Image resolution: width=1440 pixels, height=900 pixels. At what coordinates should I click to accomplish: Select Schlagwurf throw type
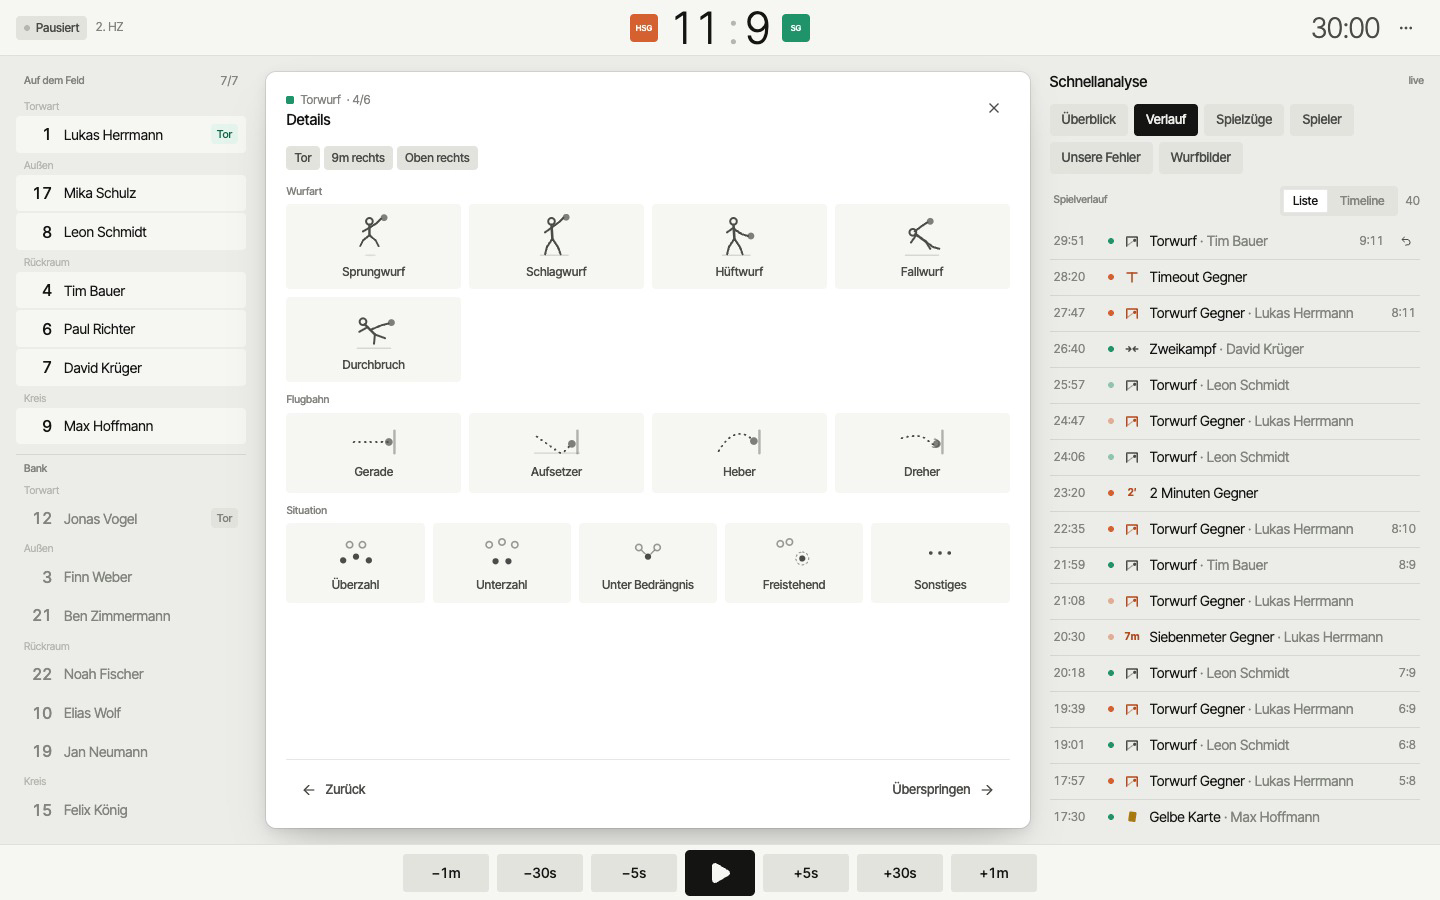pyautogui.click(x=556, y=246)
